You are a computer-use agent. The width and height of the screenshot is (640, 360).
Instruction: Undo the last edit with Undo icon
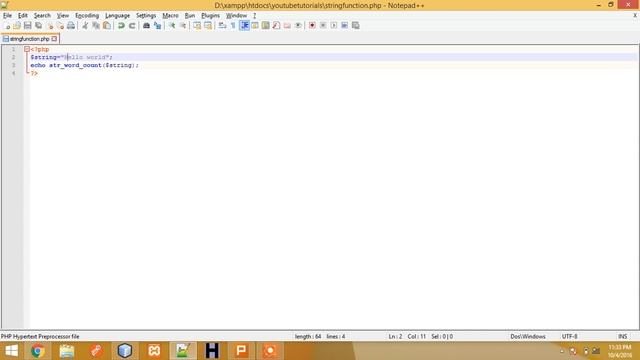[x=121, y=25]
